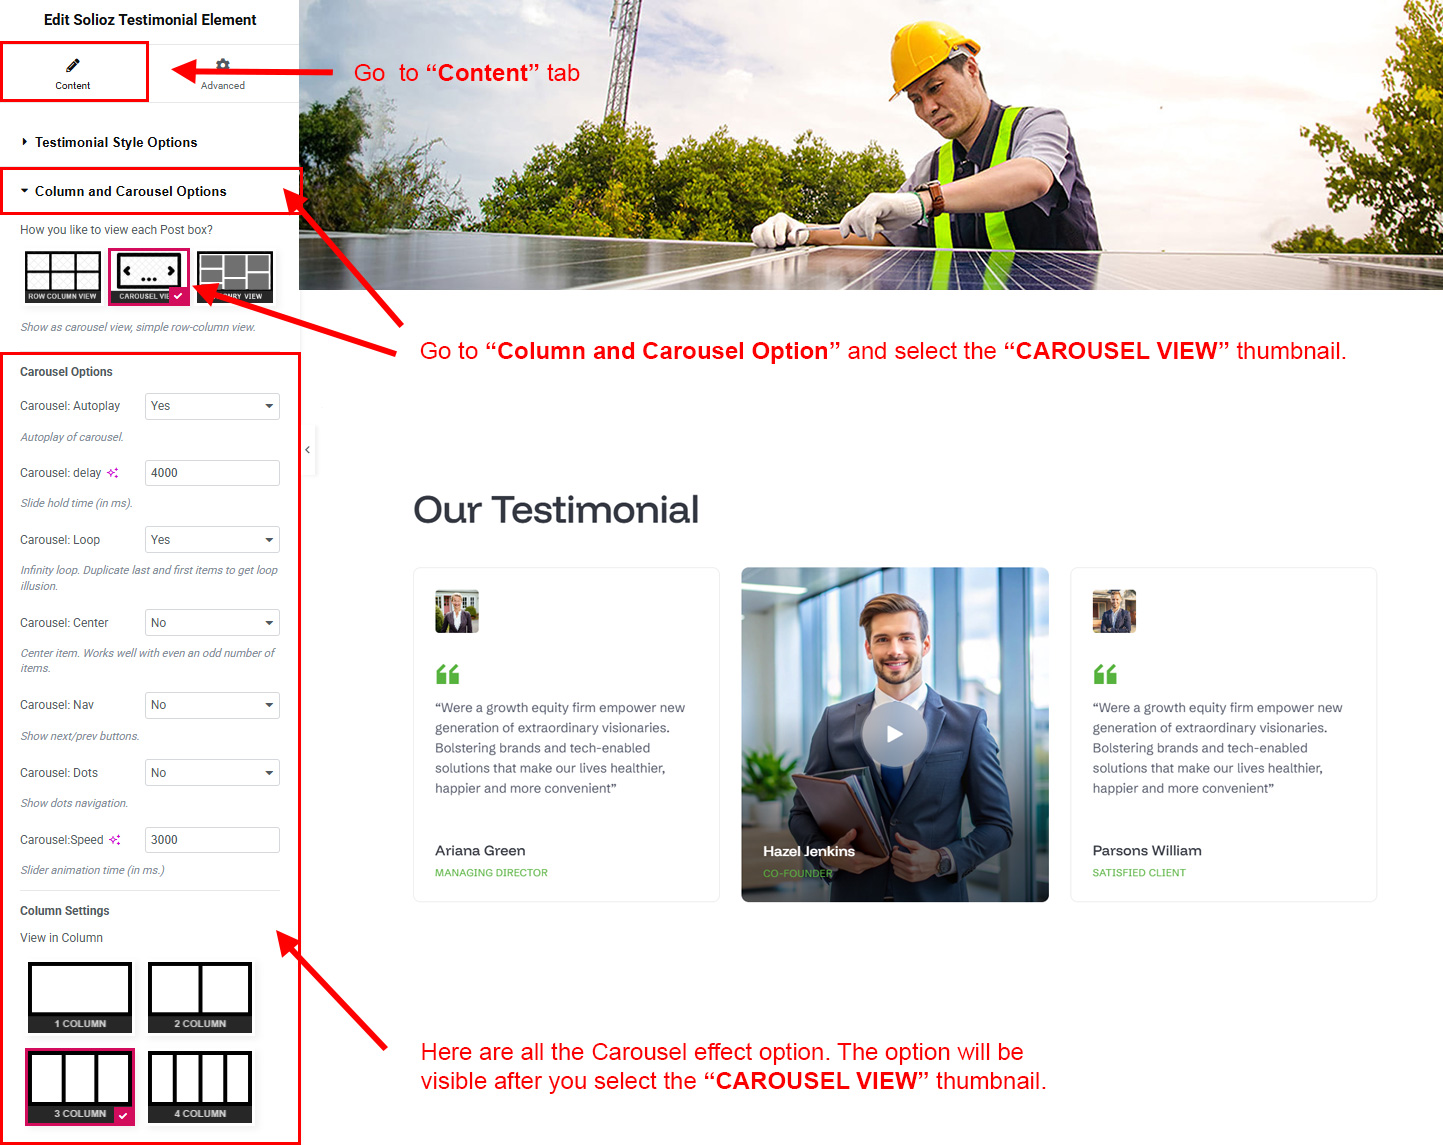
Task: Open the Content tab pencil icon
Action: 73,66
